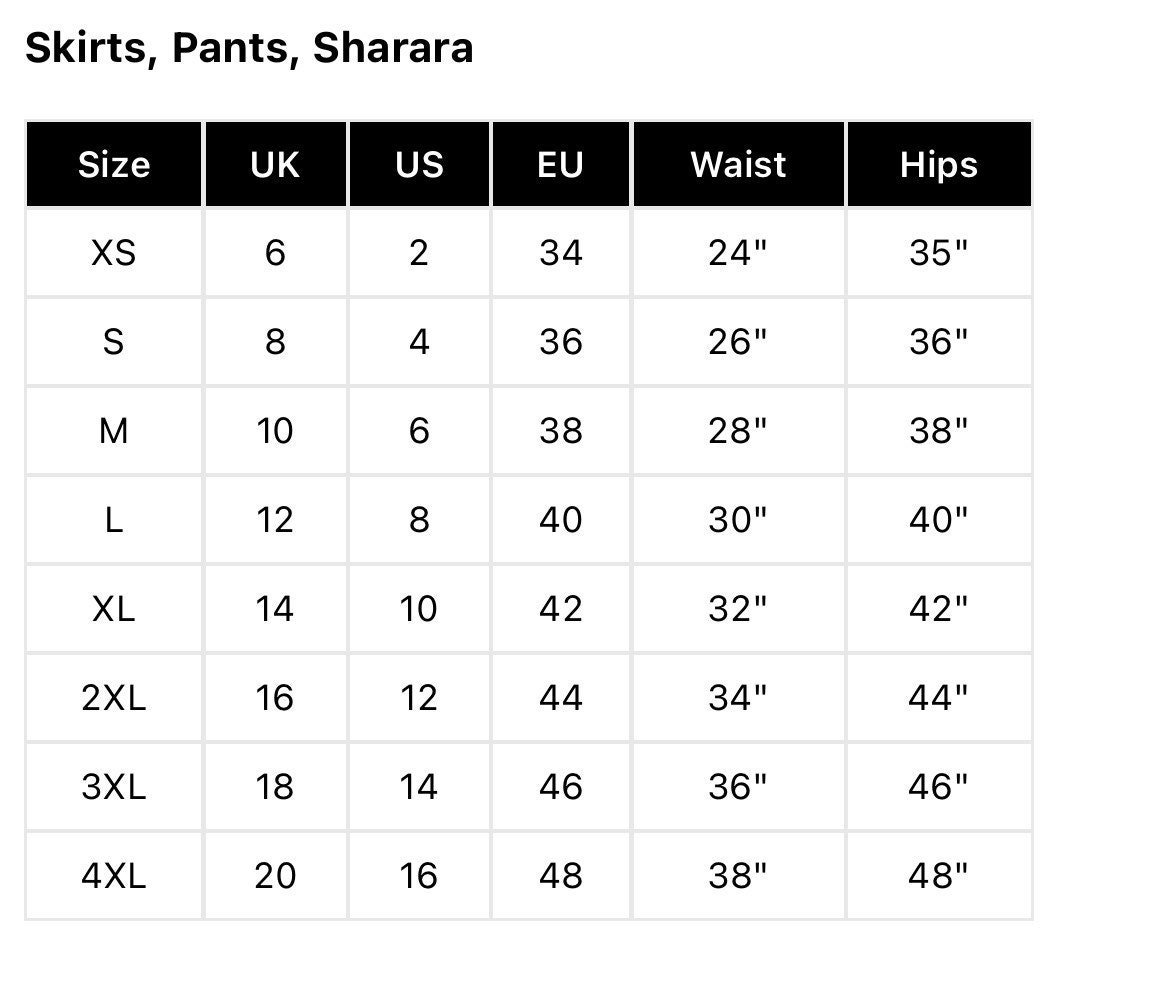Select the XS size cell

(x=113, y=253)
